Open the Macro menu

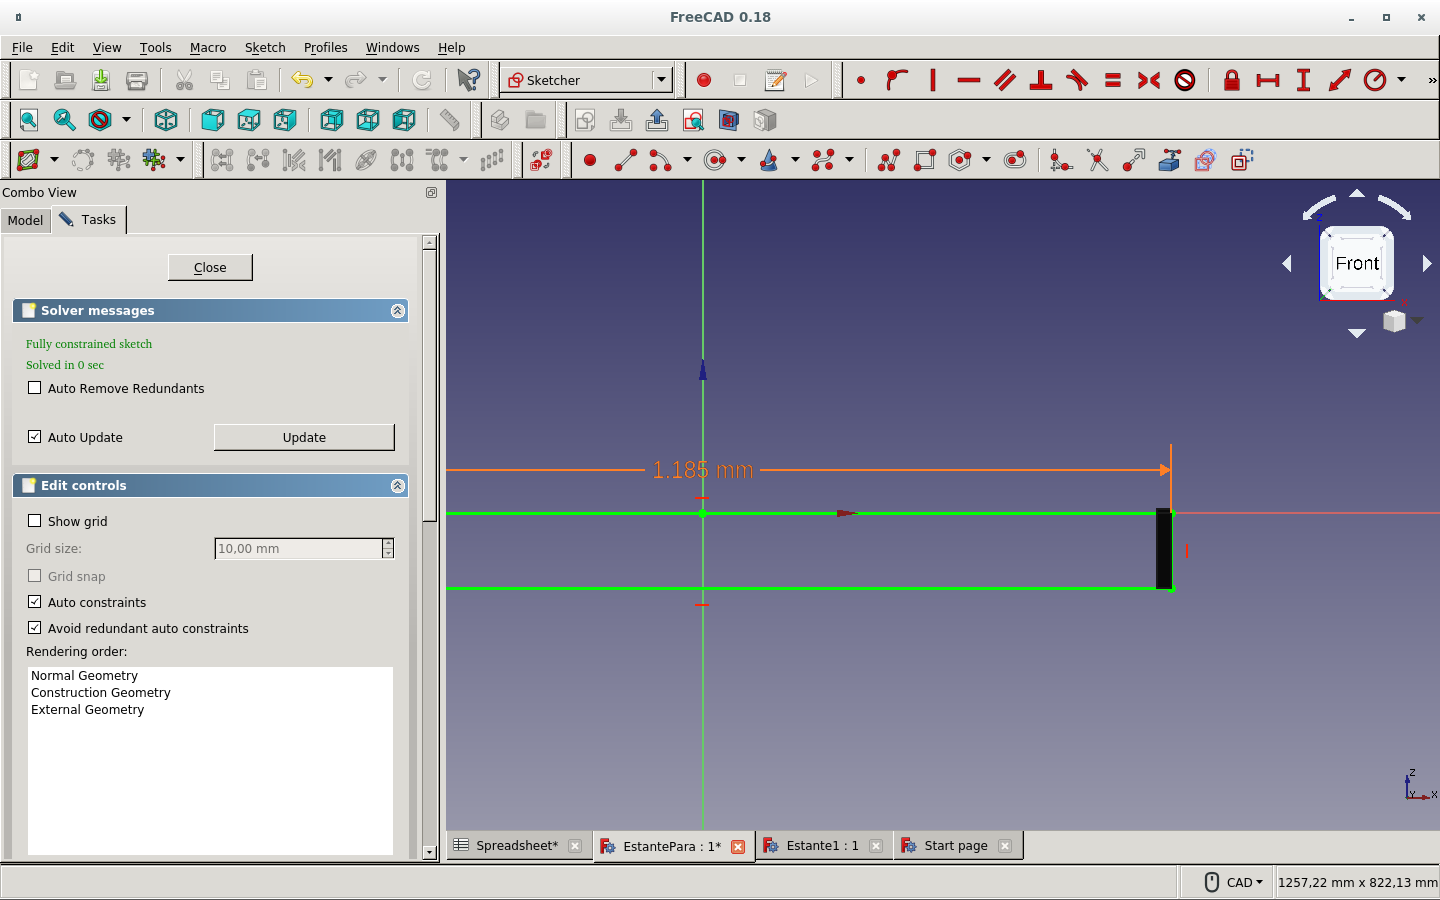pos(208,47)
